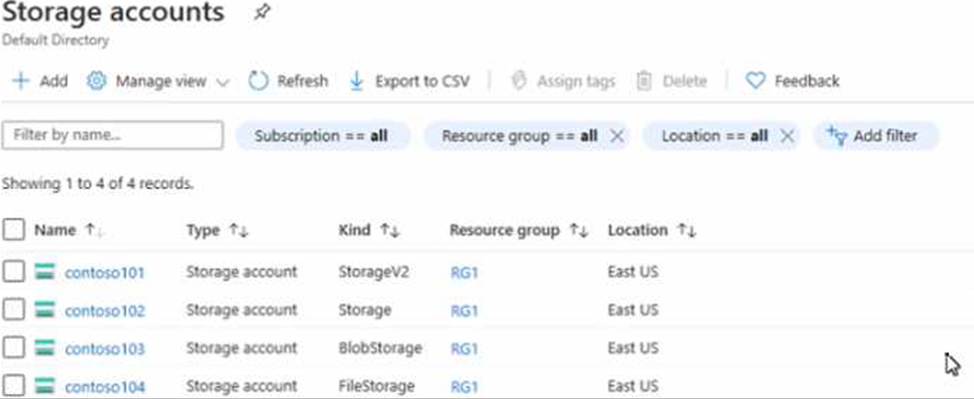The image size is (974, 399).
Task: Open RG1 link in contoso103 row
Action: (465, 349)
